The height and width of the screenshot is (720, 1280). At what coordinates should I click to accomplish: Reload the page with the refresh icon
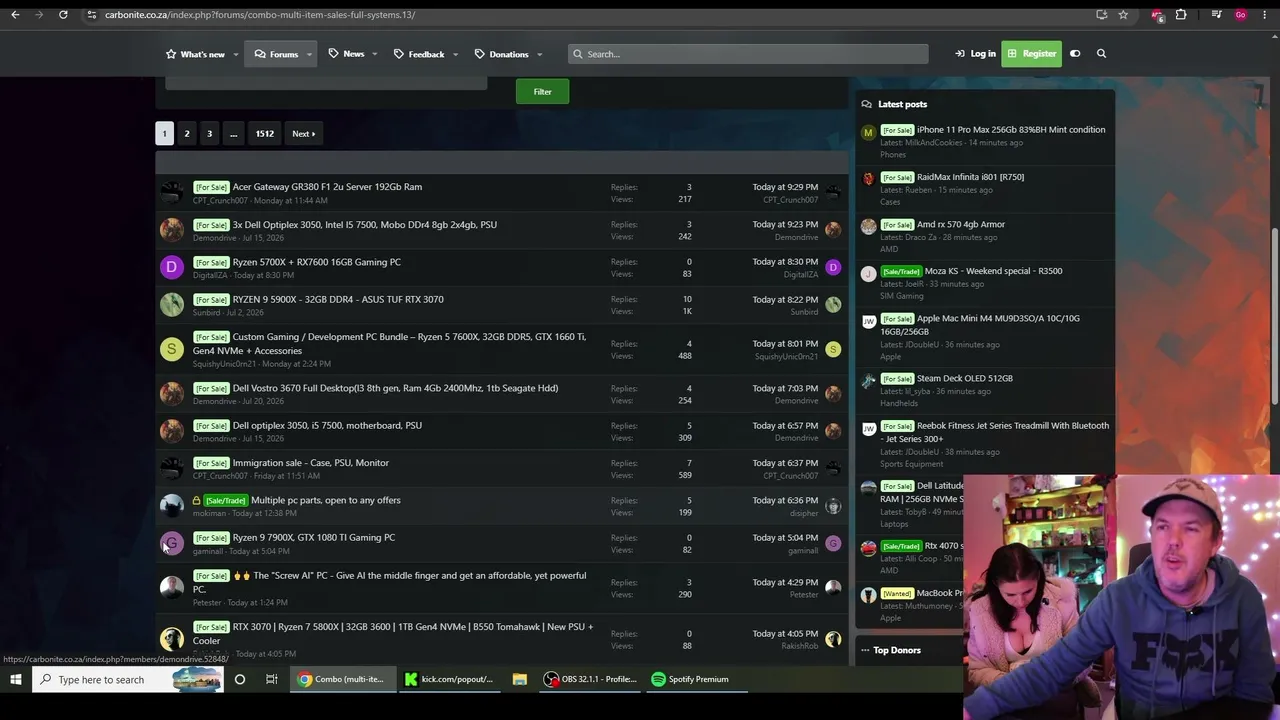pos(63,15)
